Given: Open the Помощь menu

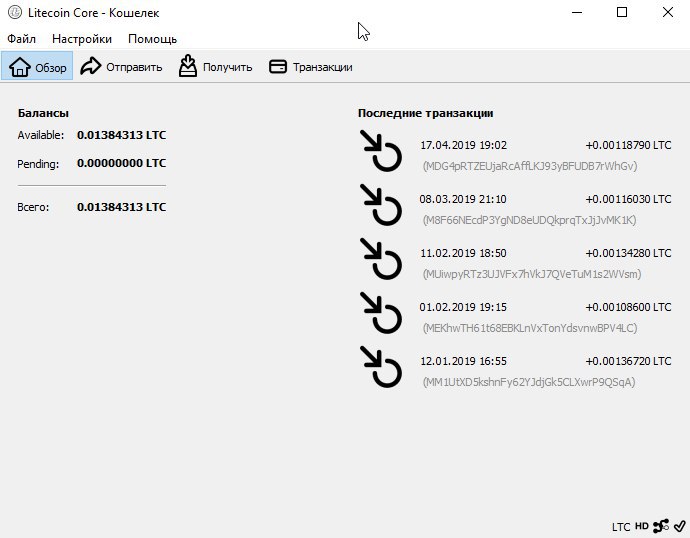Looking at the screenshot, I should point(152,39).
